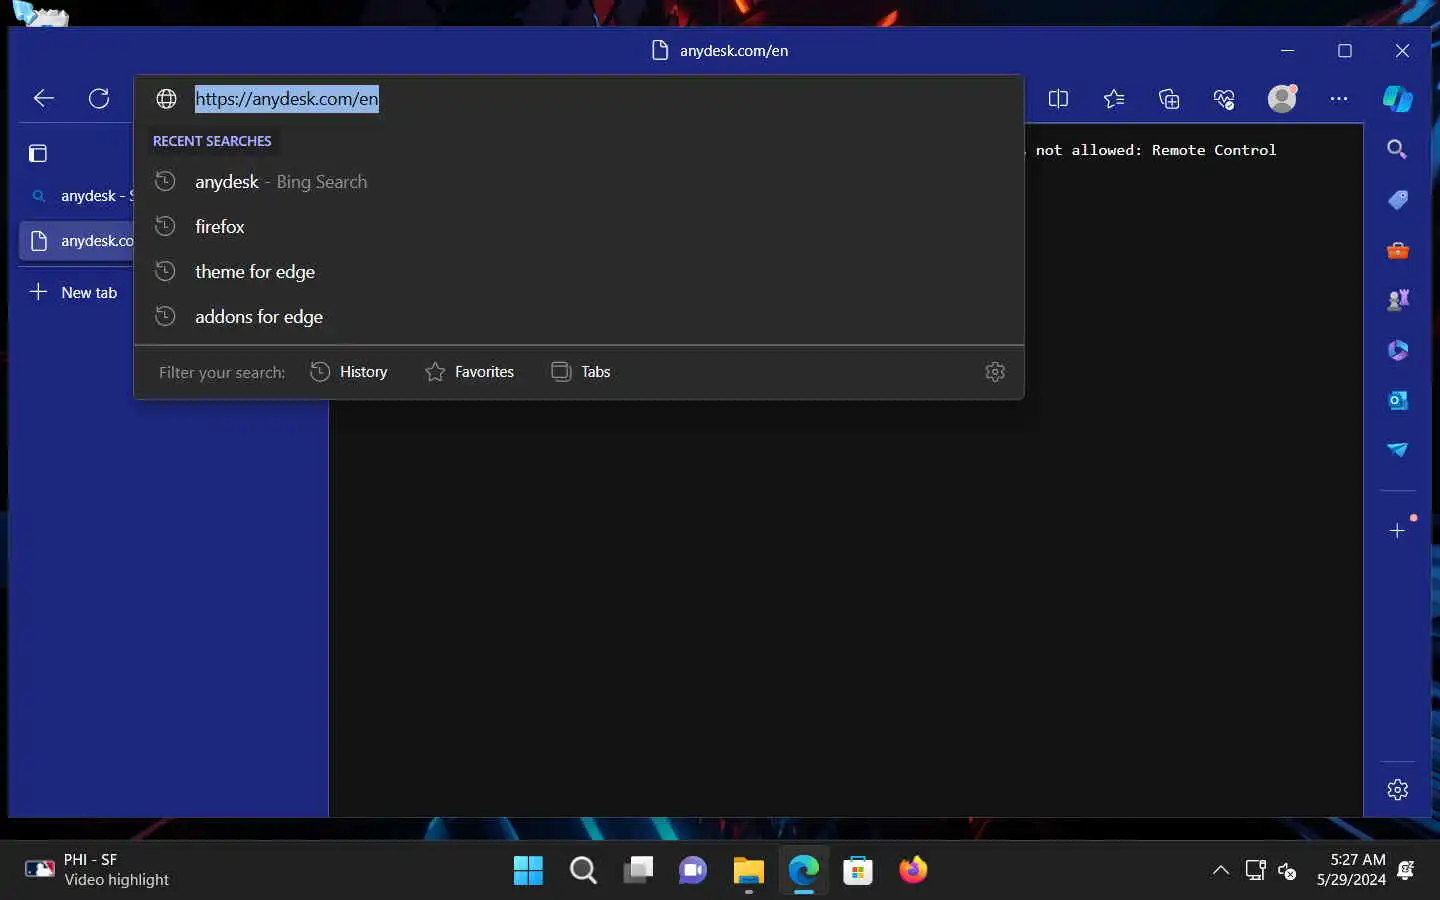Open Task View on the taskbar

click(x=638, y=870)
